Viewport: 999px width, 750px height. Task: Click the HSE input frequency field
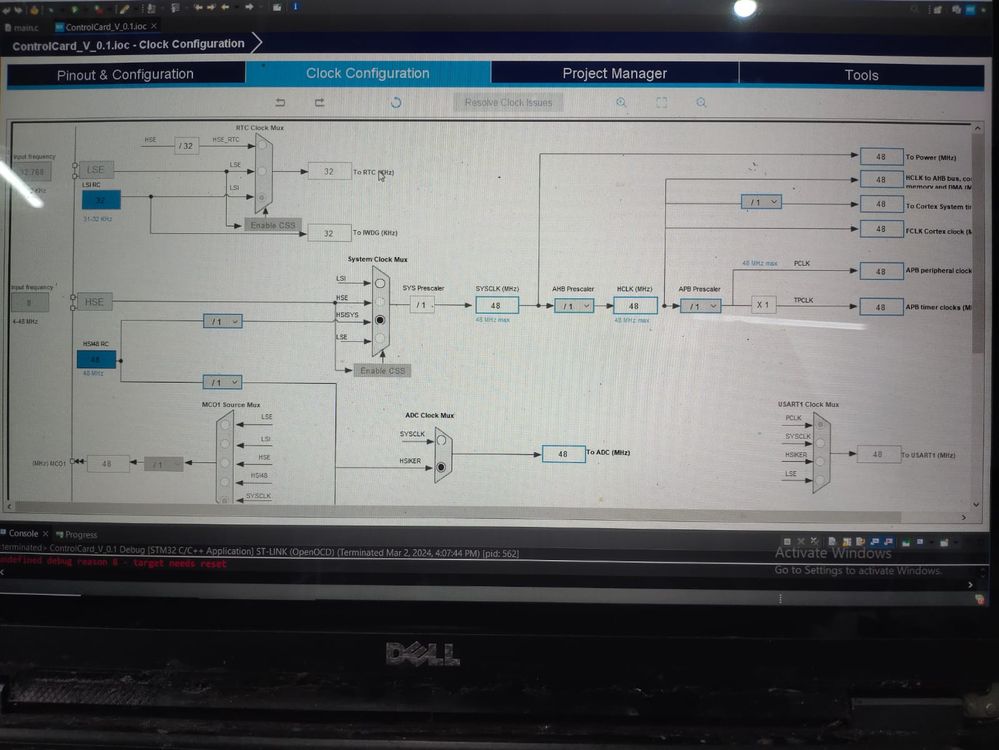point(29,302)
